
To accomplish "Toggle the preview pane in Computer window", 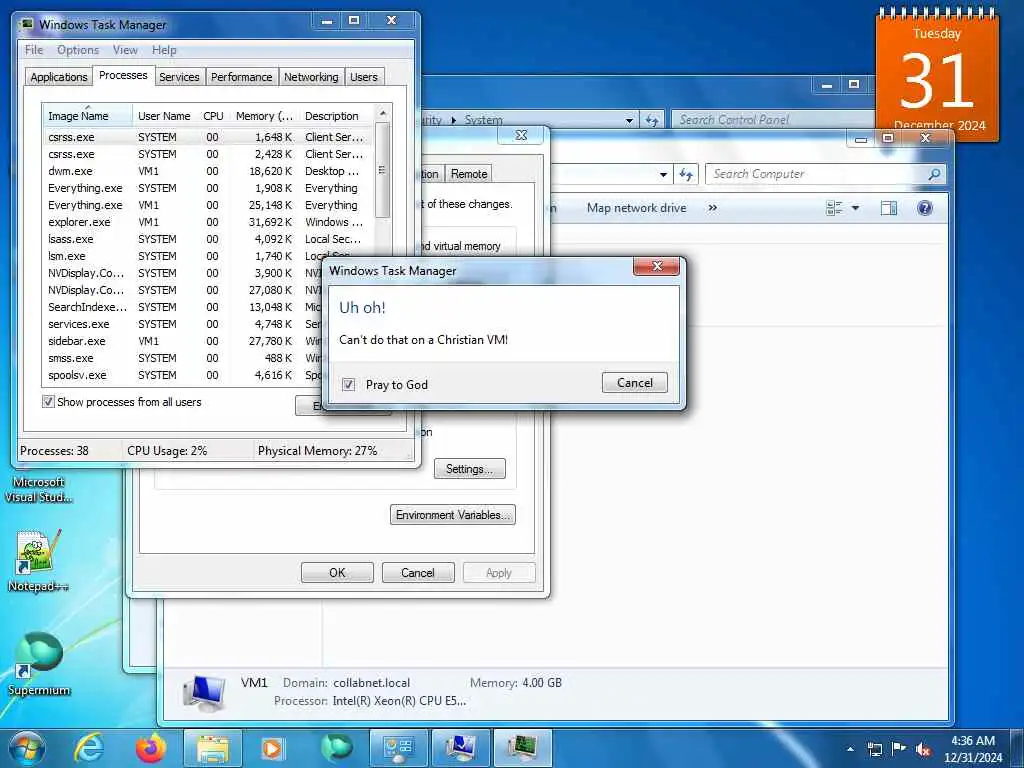I will tap(889, 208).
